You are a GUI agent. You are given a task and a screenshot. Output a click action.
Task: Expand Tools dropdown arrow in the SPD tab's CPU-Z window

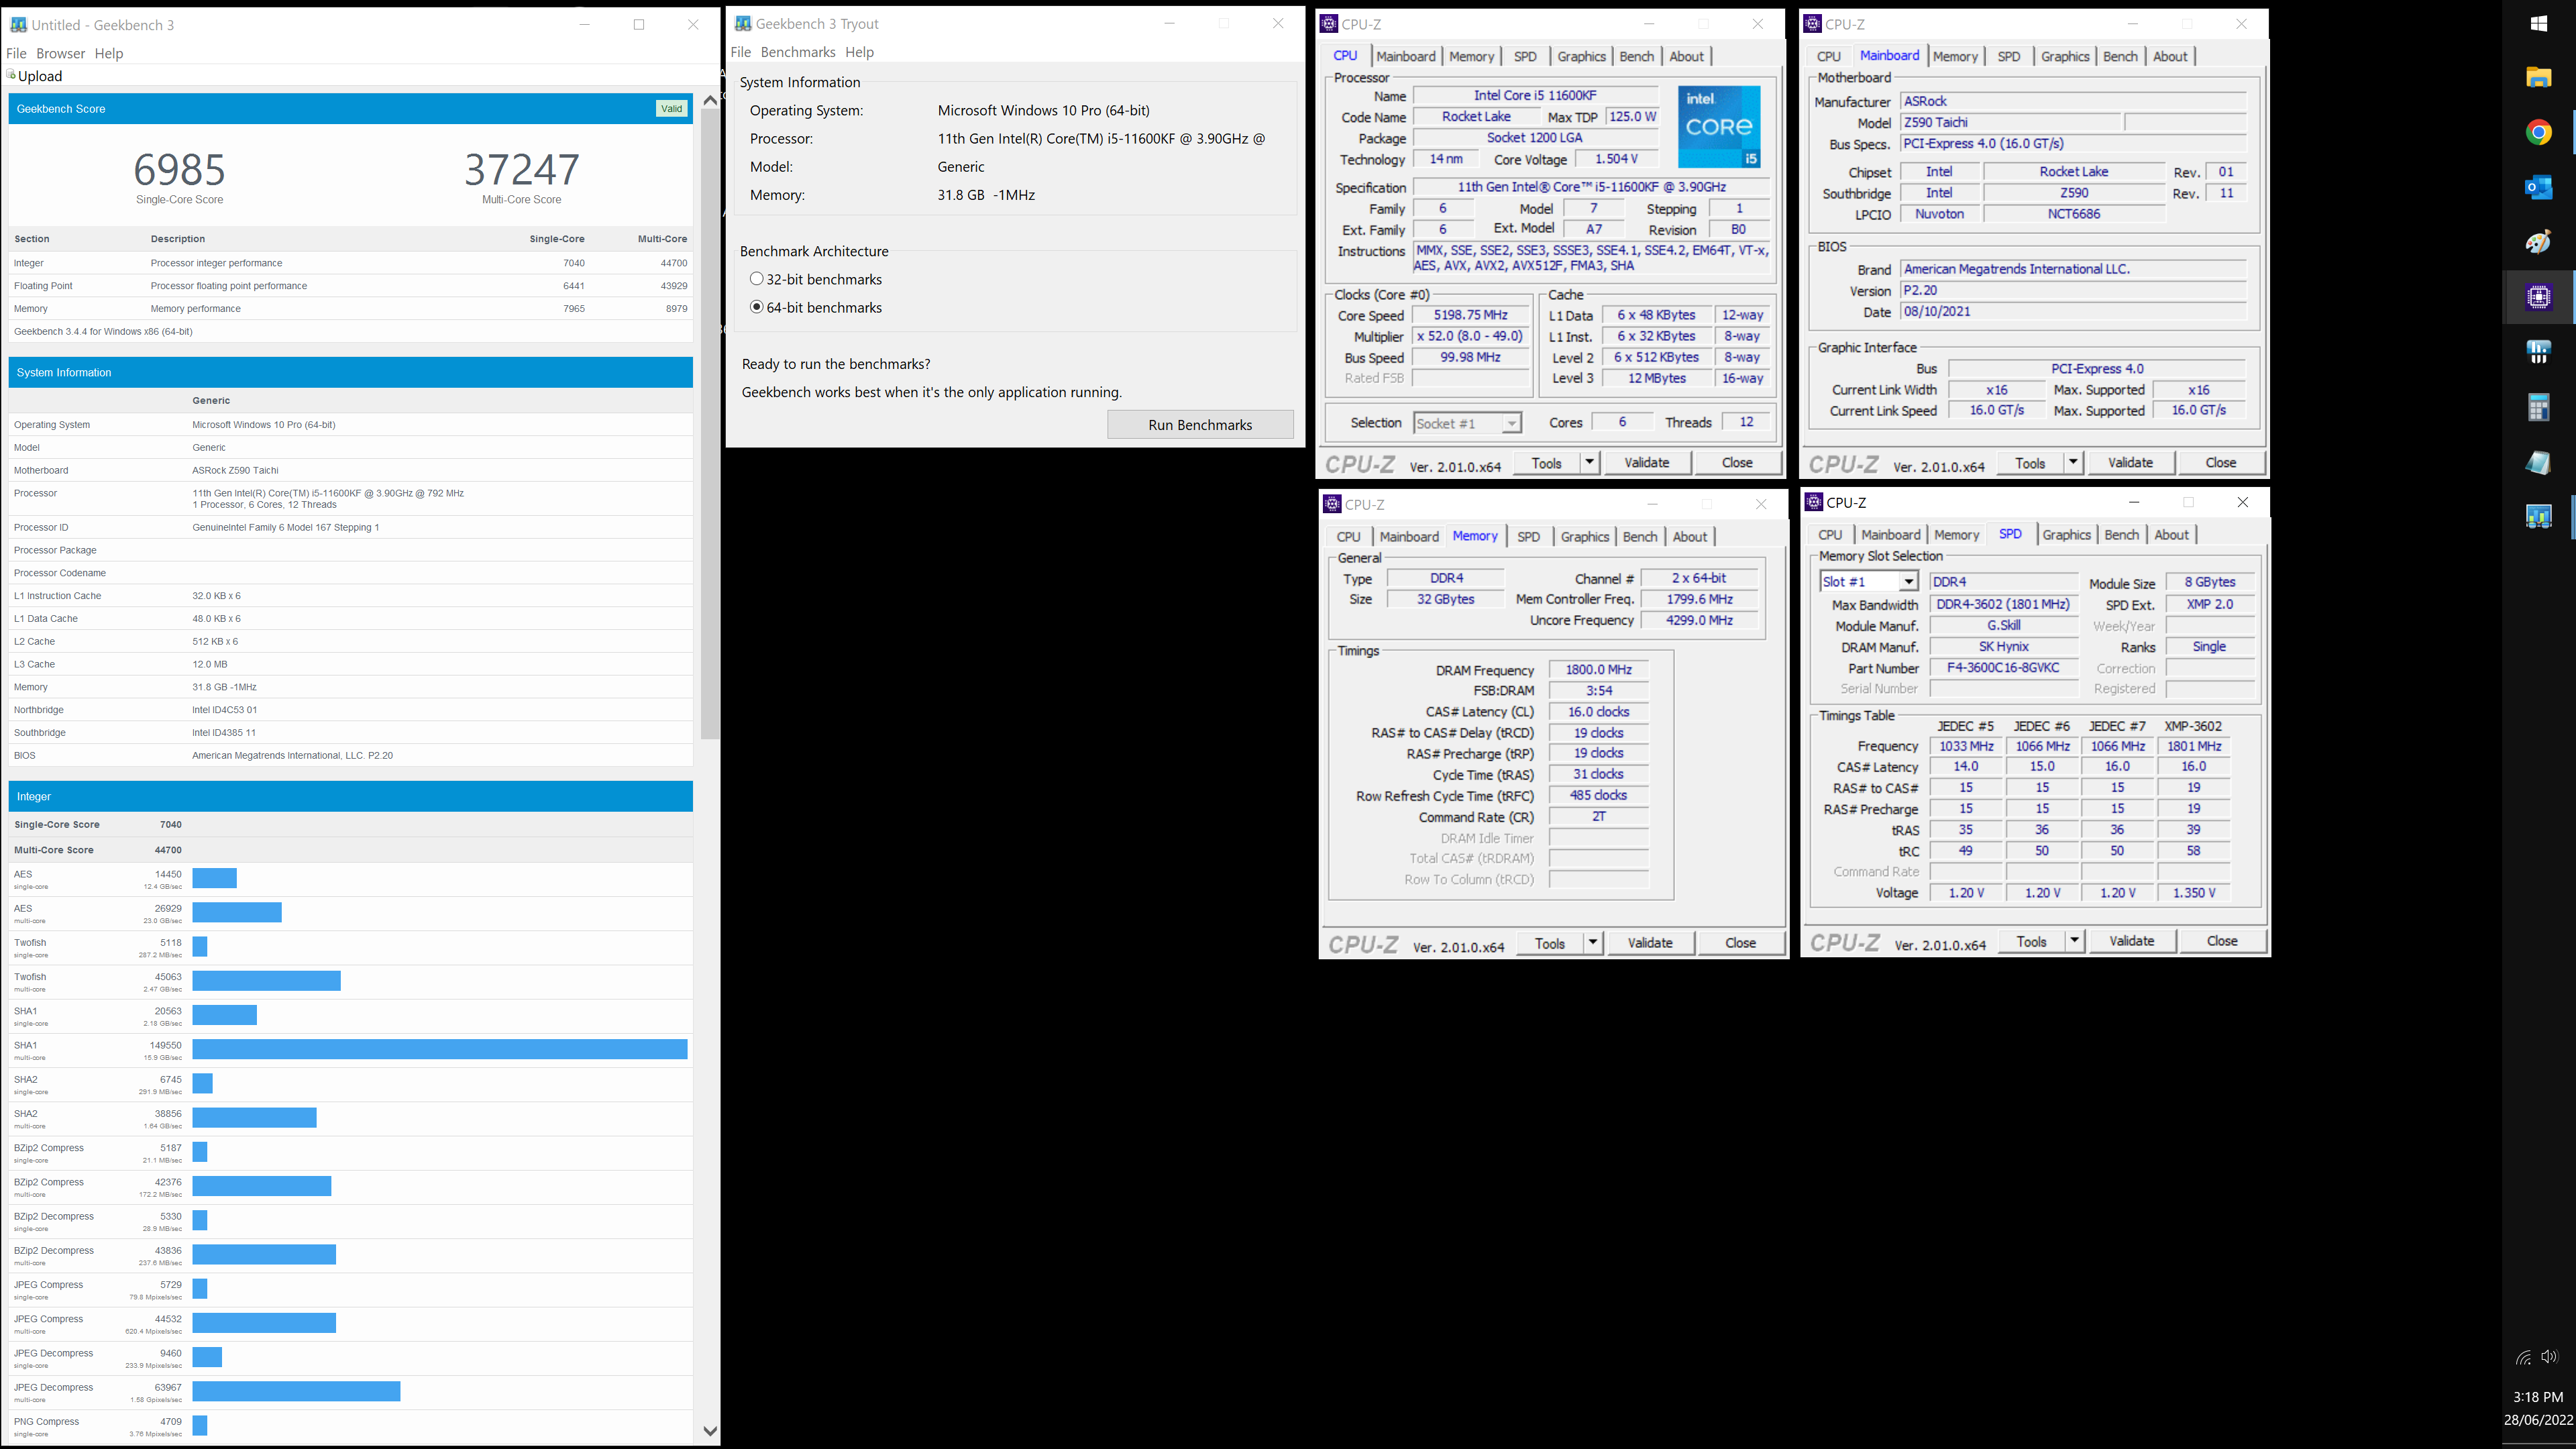click(x=2074, y=940)
